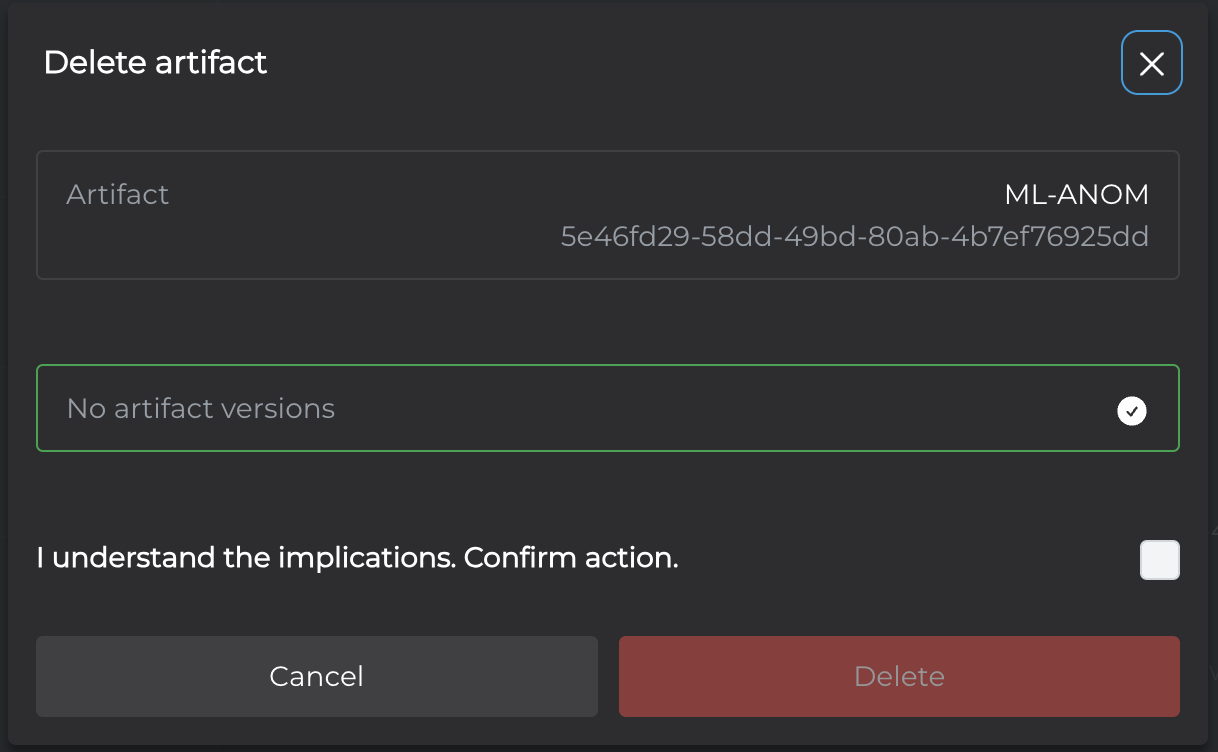Click the blue-outlined X icon button
The image size is (1218, 752).
[1152, 63]
